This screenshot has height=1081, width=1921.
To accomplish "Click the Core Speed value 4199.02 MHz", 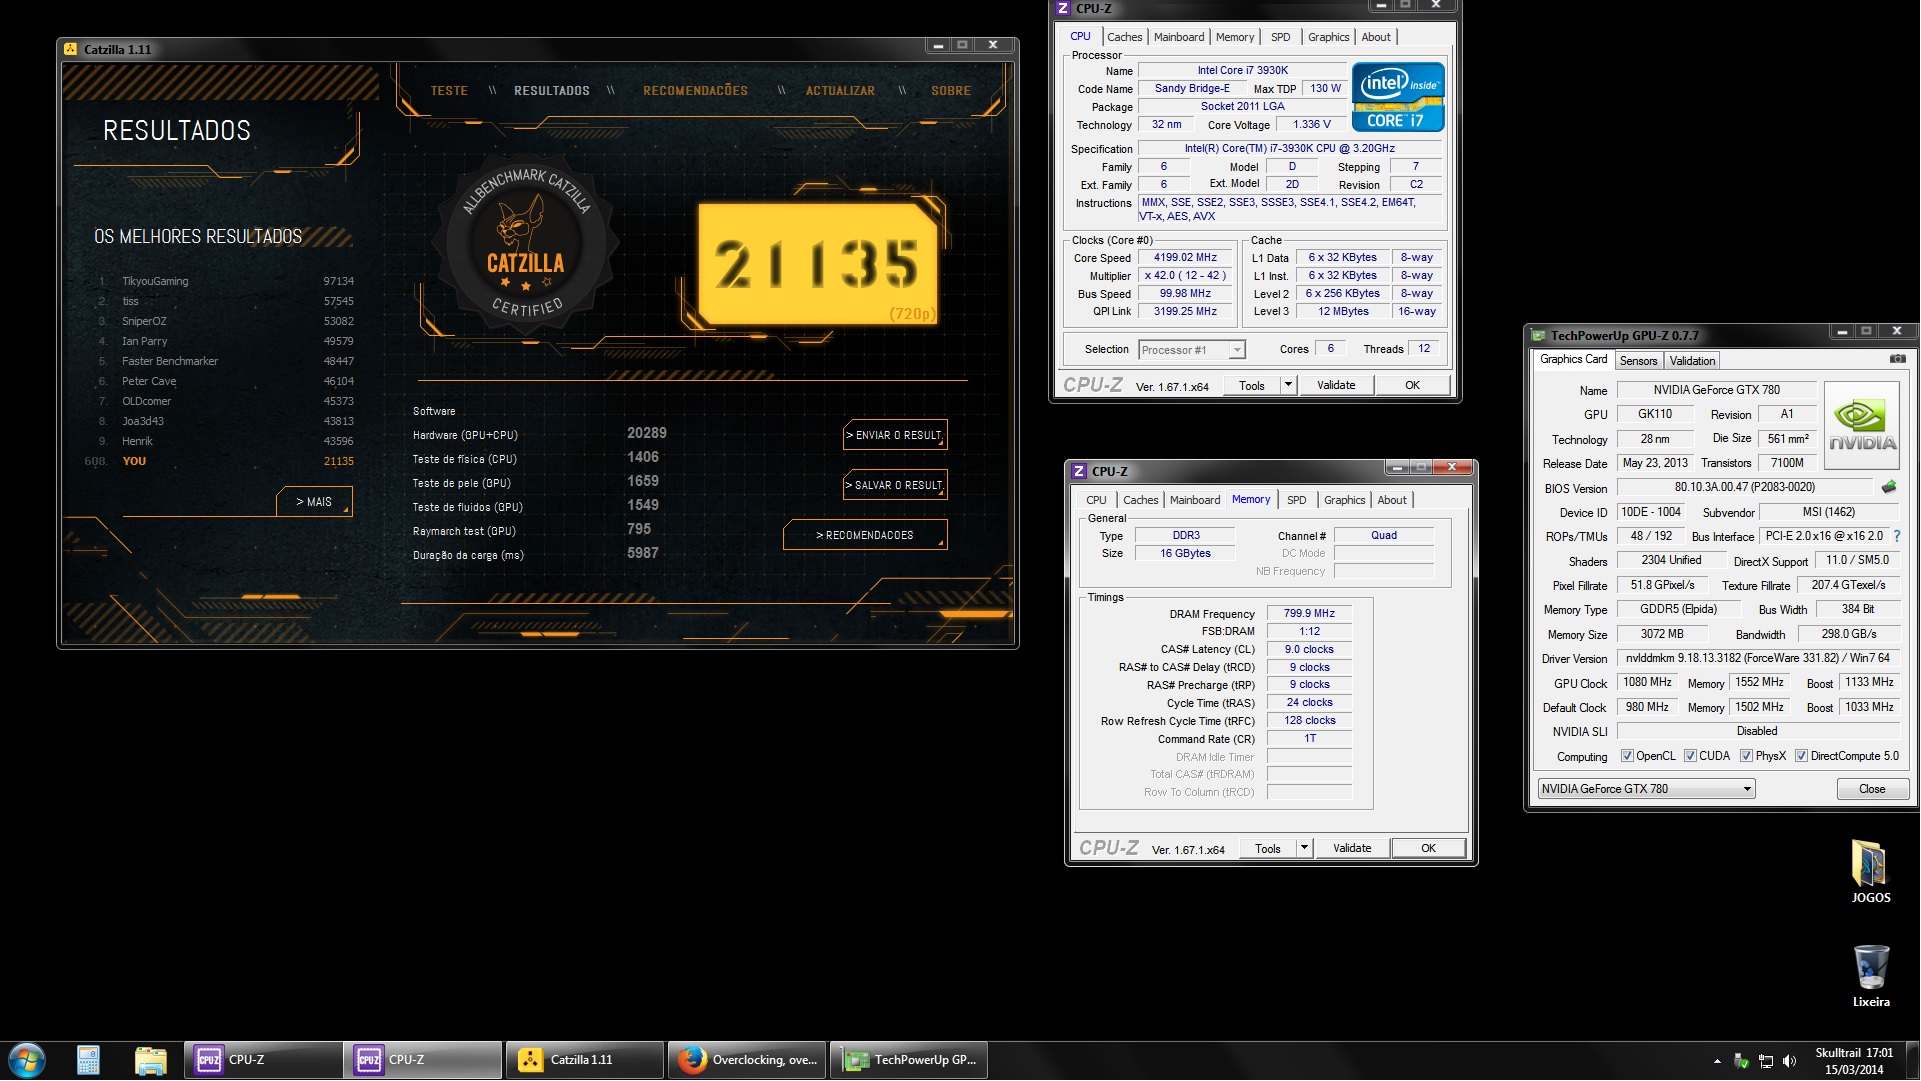I will (x=1185, y=258).
